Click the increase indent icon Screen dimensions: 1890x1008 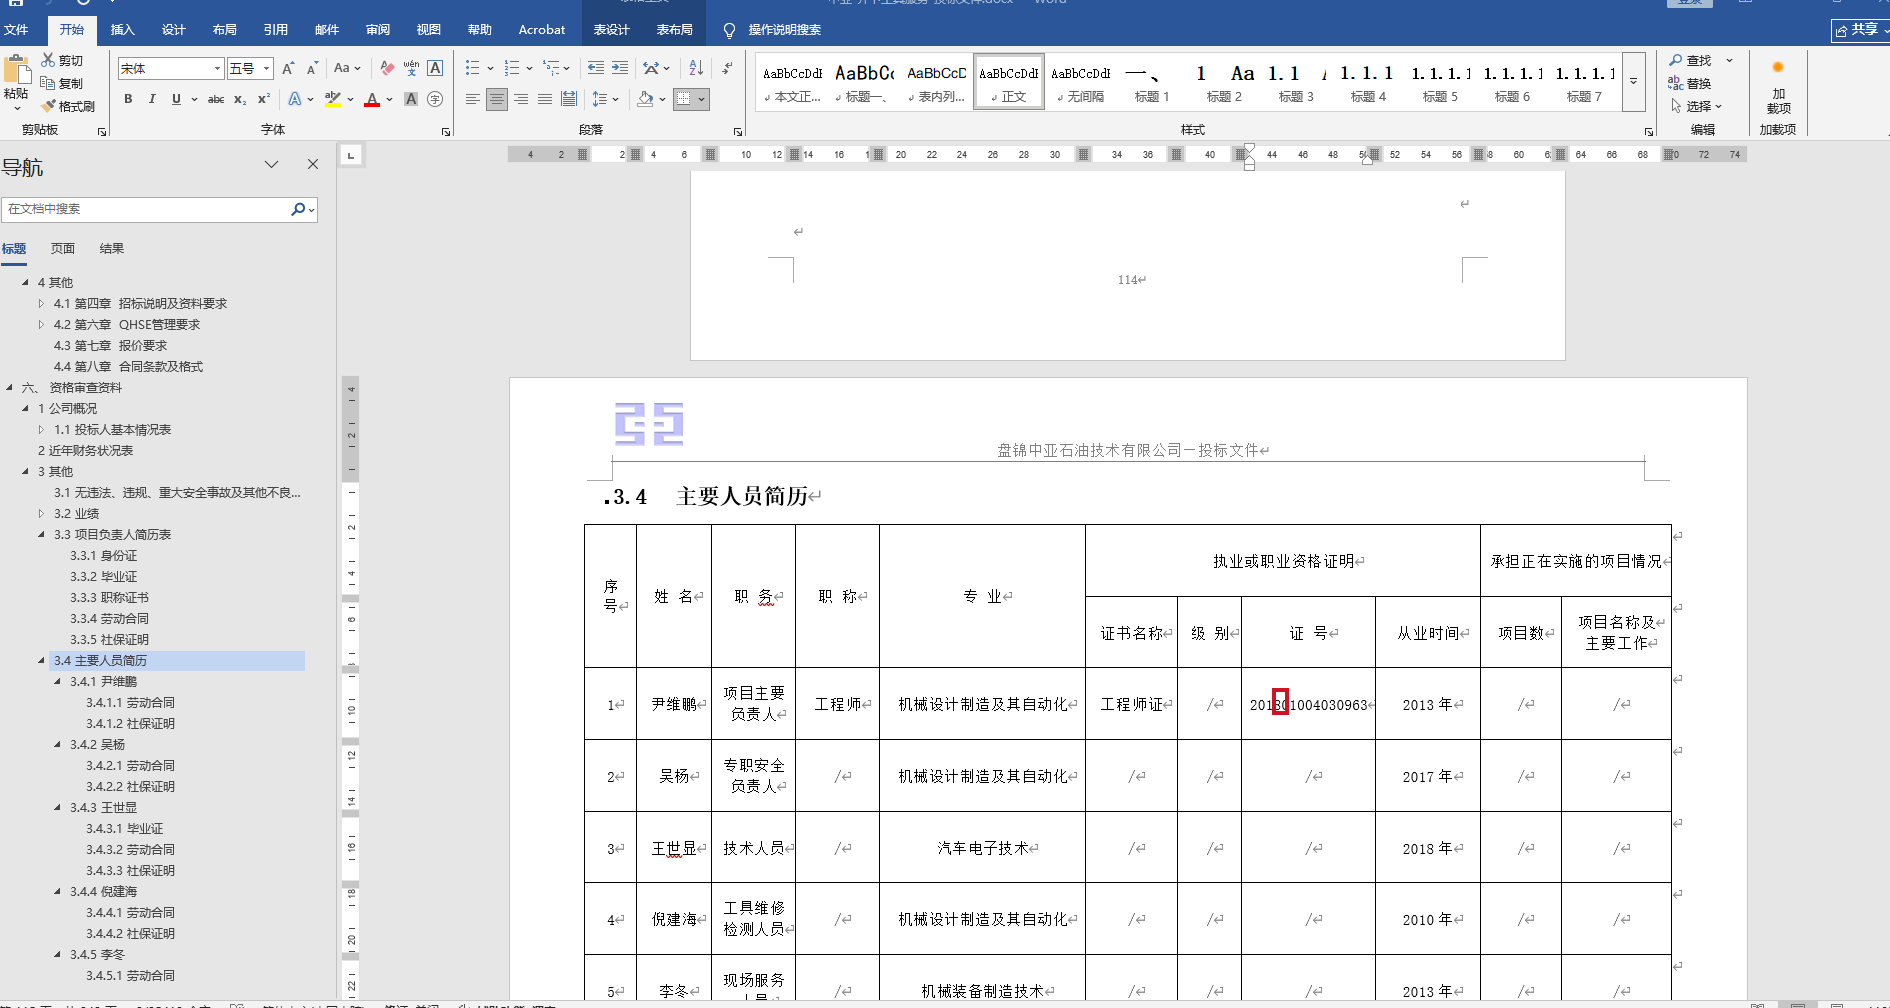[x=620, y=68]
